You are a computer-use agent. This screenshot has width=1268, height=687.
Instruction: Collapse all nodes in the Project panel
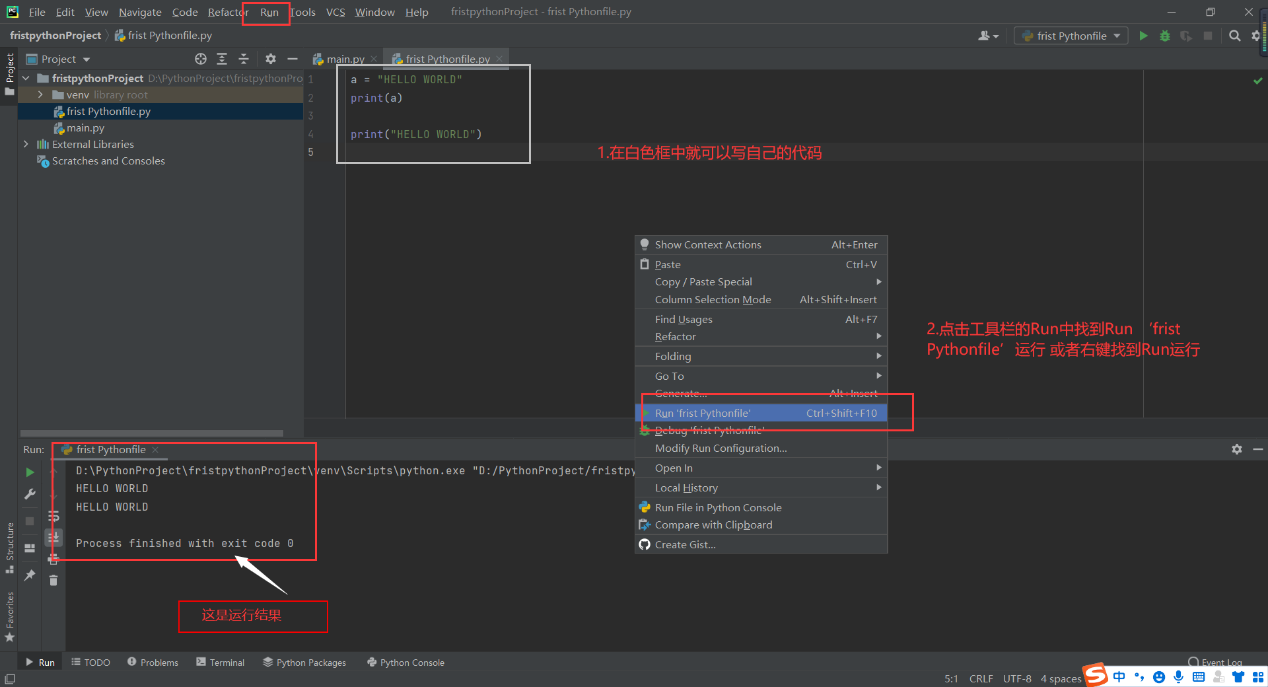243,59
